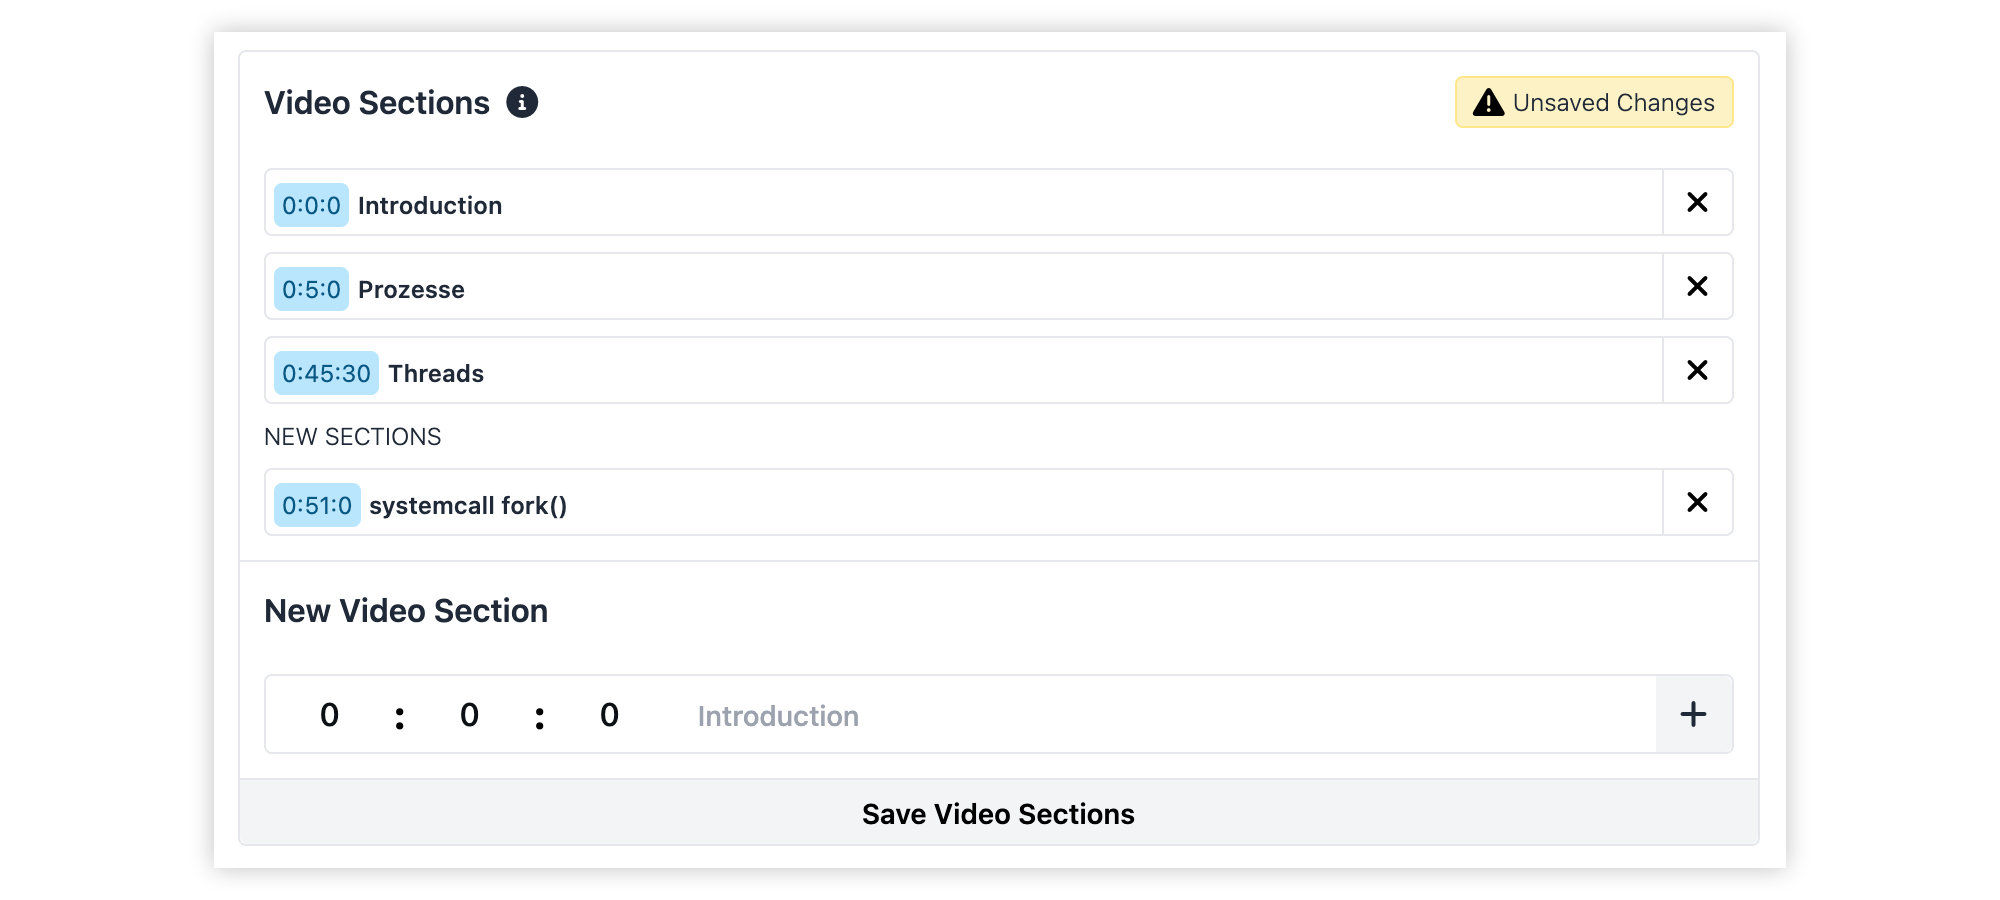Focus the hours field in New Video Section
The image size is (2000, 900).
click(x=329, y=714)
